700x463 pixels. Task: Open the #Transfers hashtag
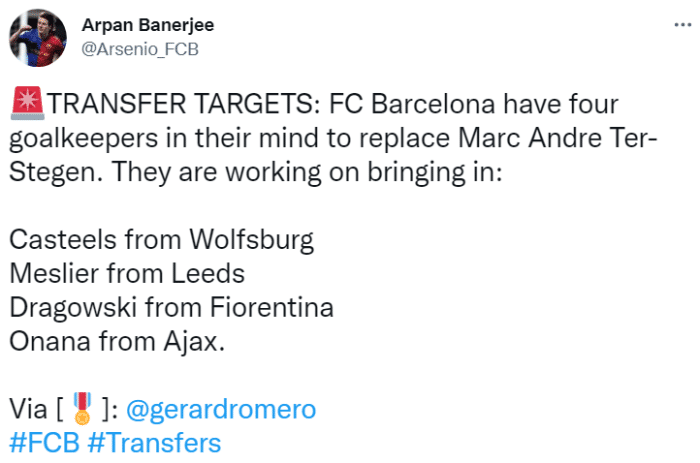tap(154, 443)
